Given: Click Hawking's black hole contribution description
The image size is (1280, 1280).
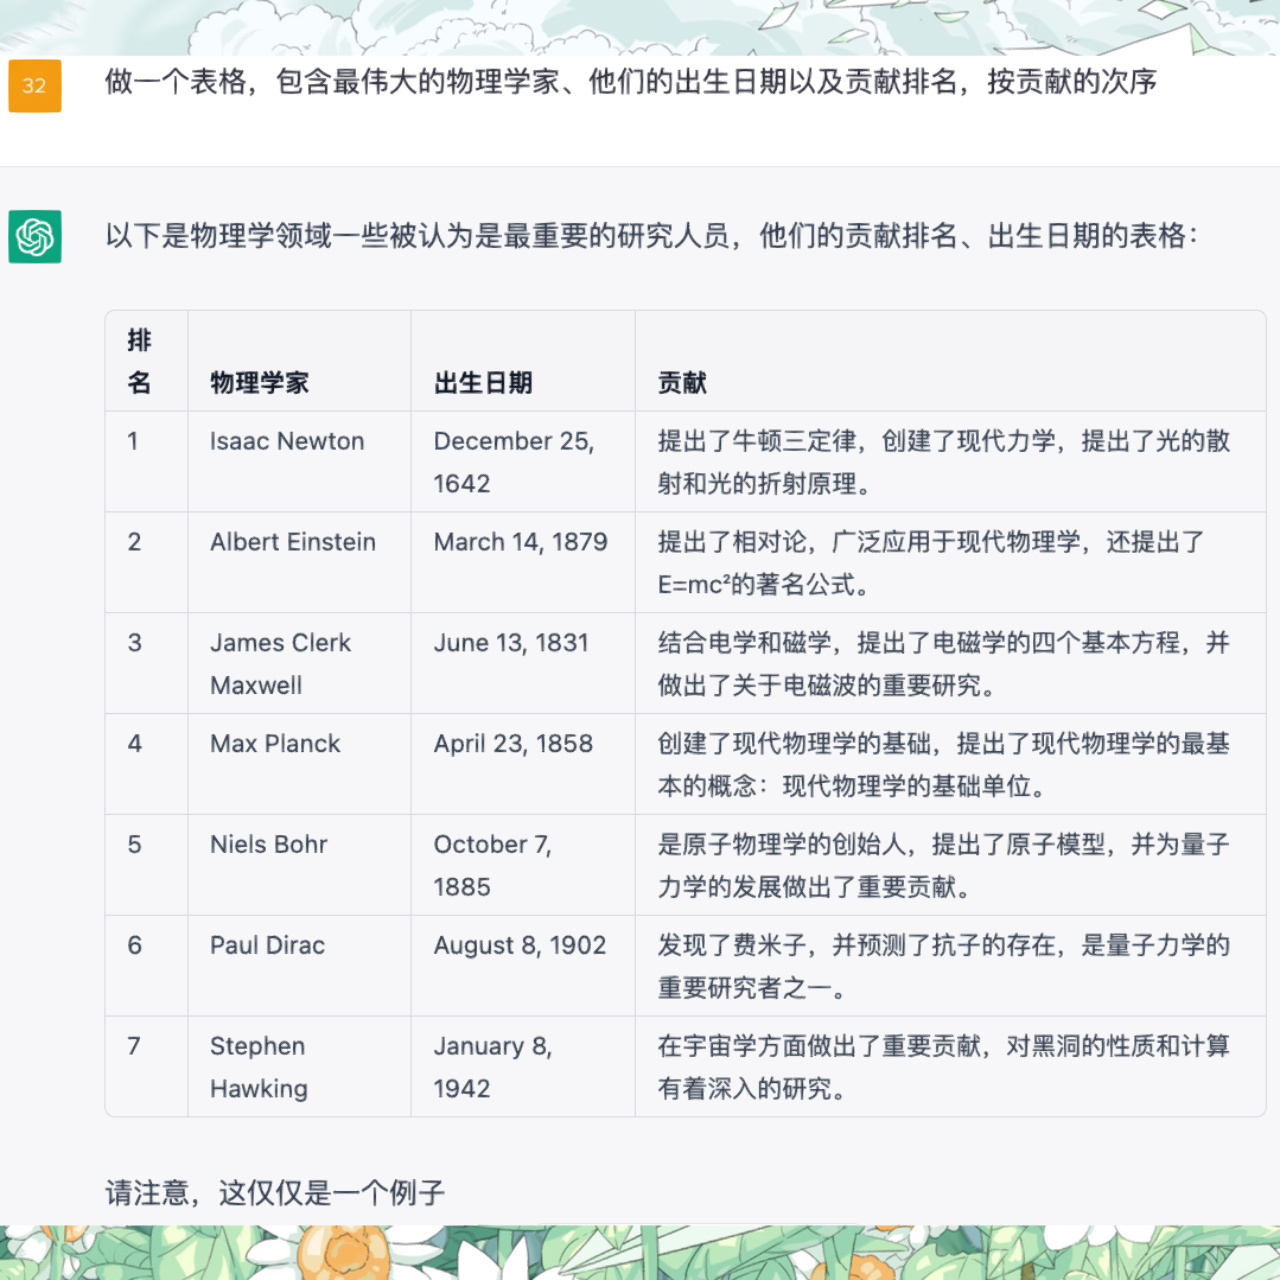Looking at the screenshot, I should point(943,1067).
